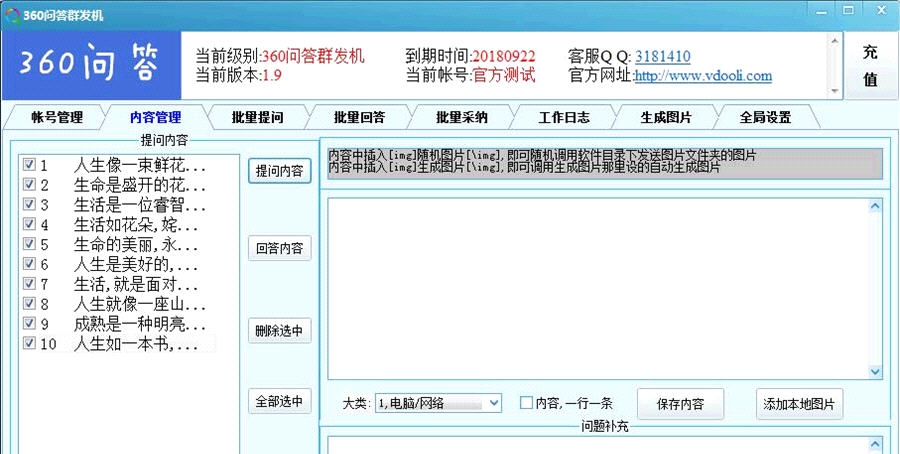Click the expiry date value 20180922

[x=504, y=57]
